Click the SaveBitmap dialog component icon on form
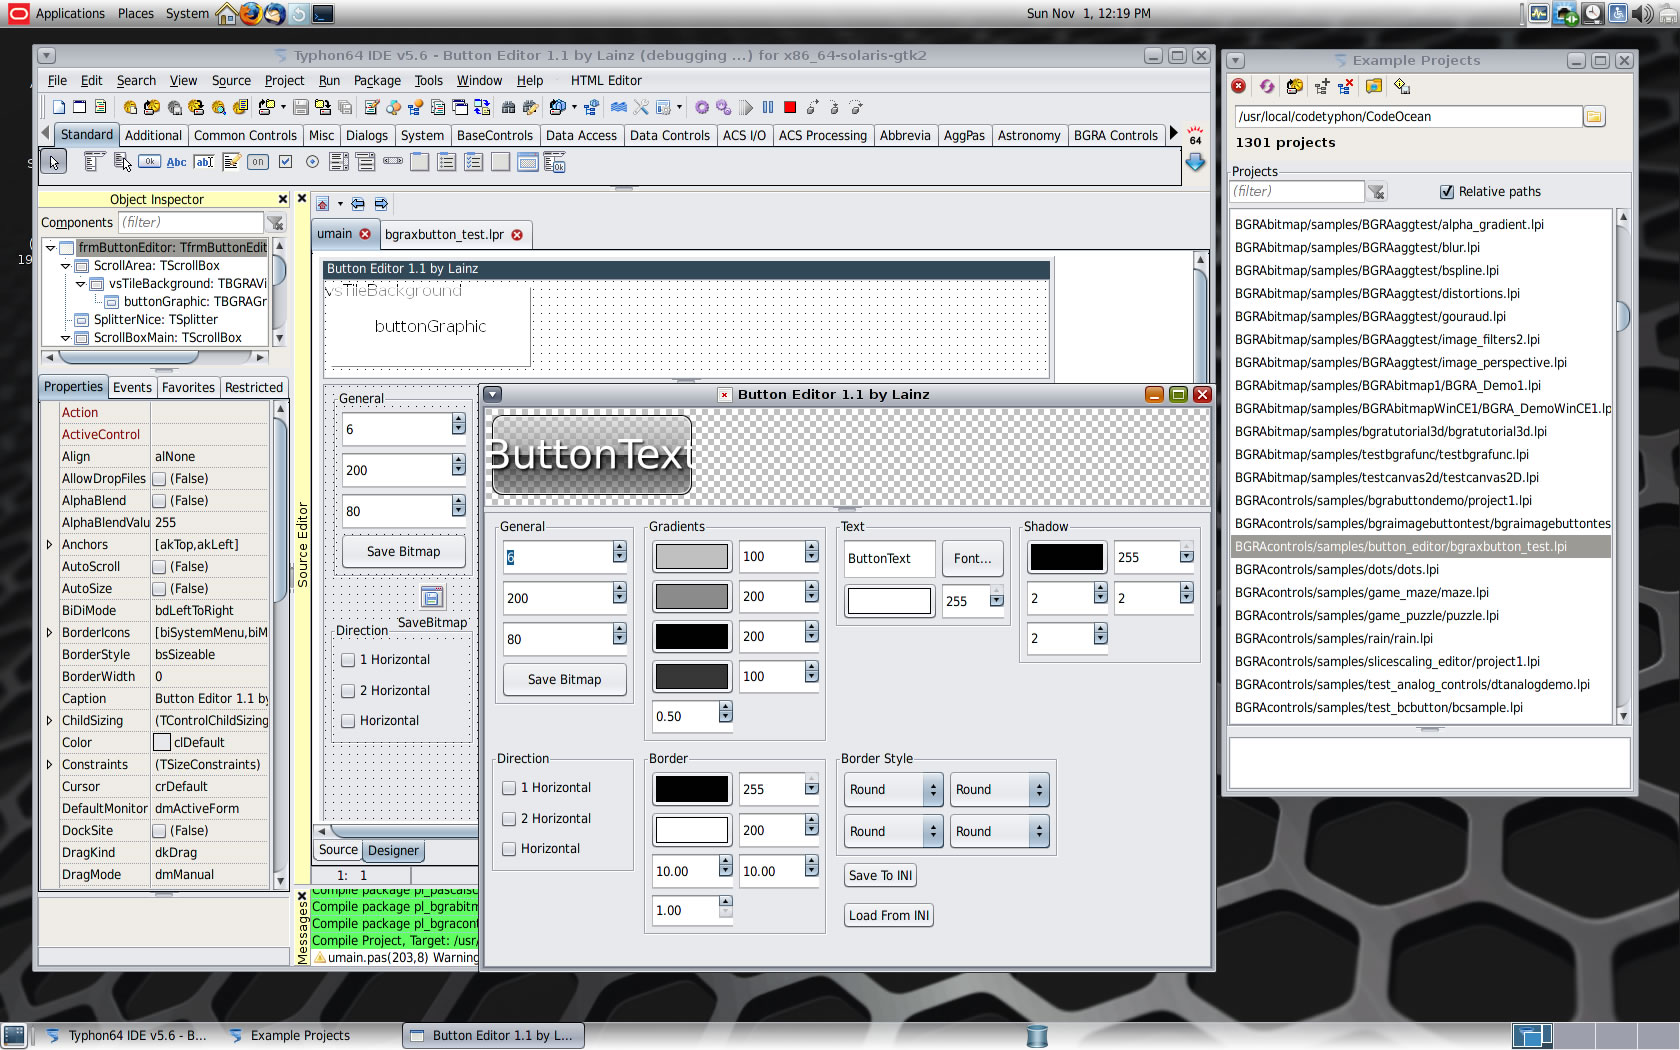This screenshot has width=1680, height=1050. click(432, 597)
